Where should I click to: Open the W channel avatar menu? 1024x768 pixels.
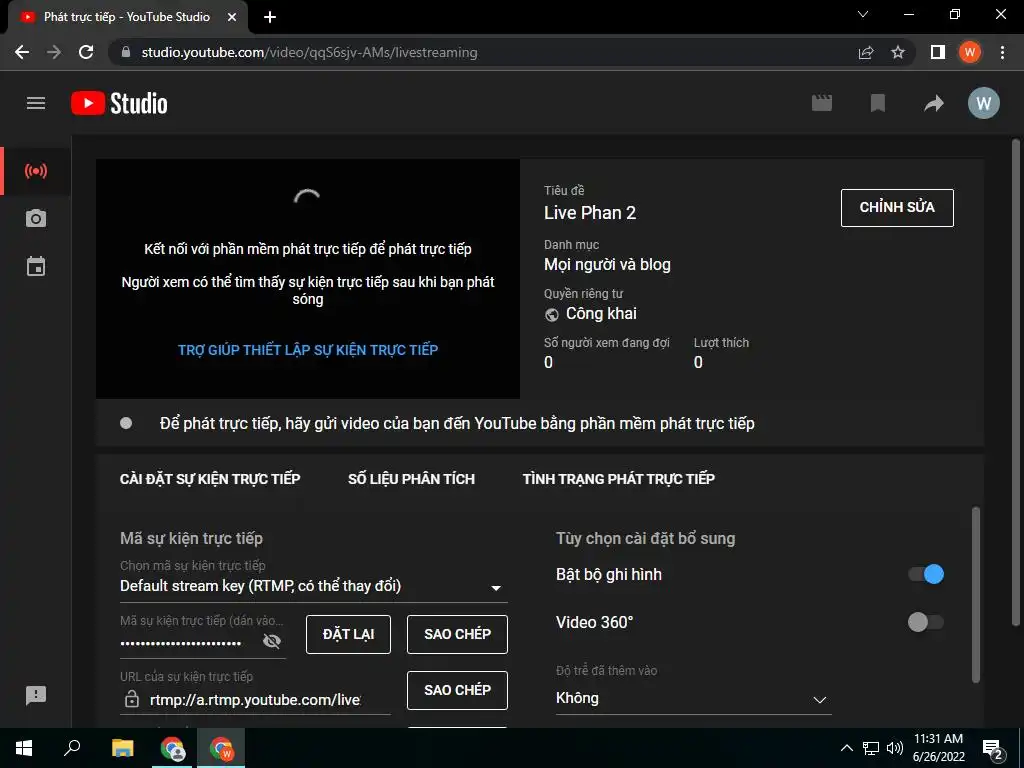[984, 103]
